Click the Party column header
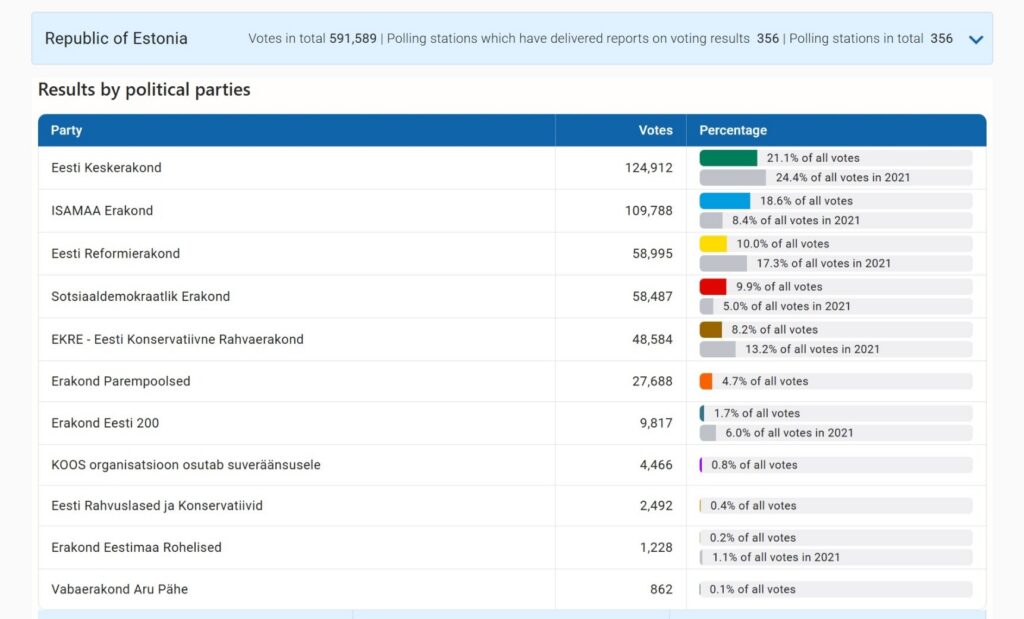Viewport: 1024px width, 619px height. point(67,130)
